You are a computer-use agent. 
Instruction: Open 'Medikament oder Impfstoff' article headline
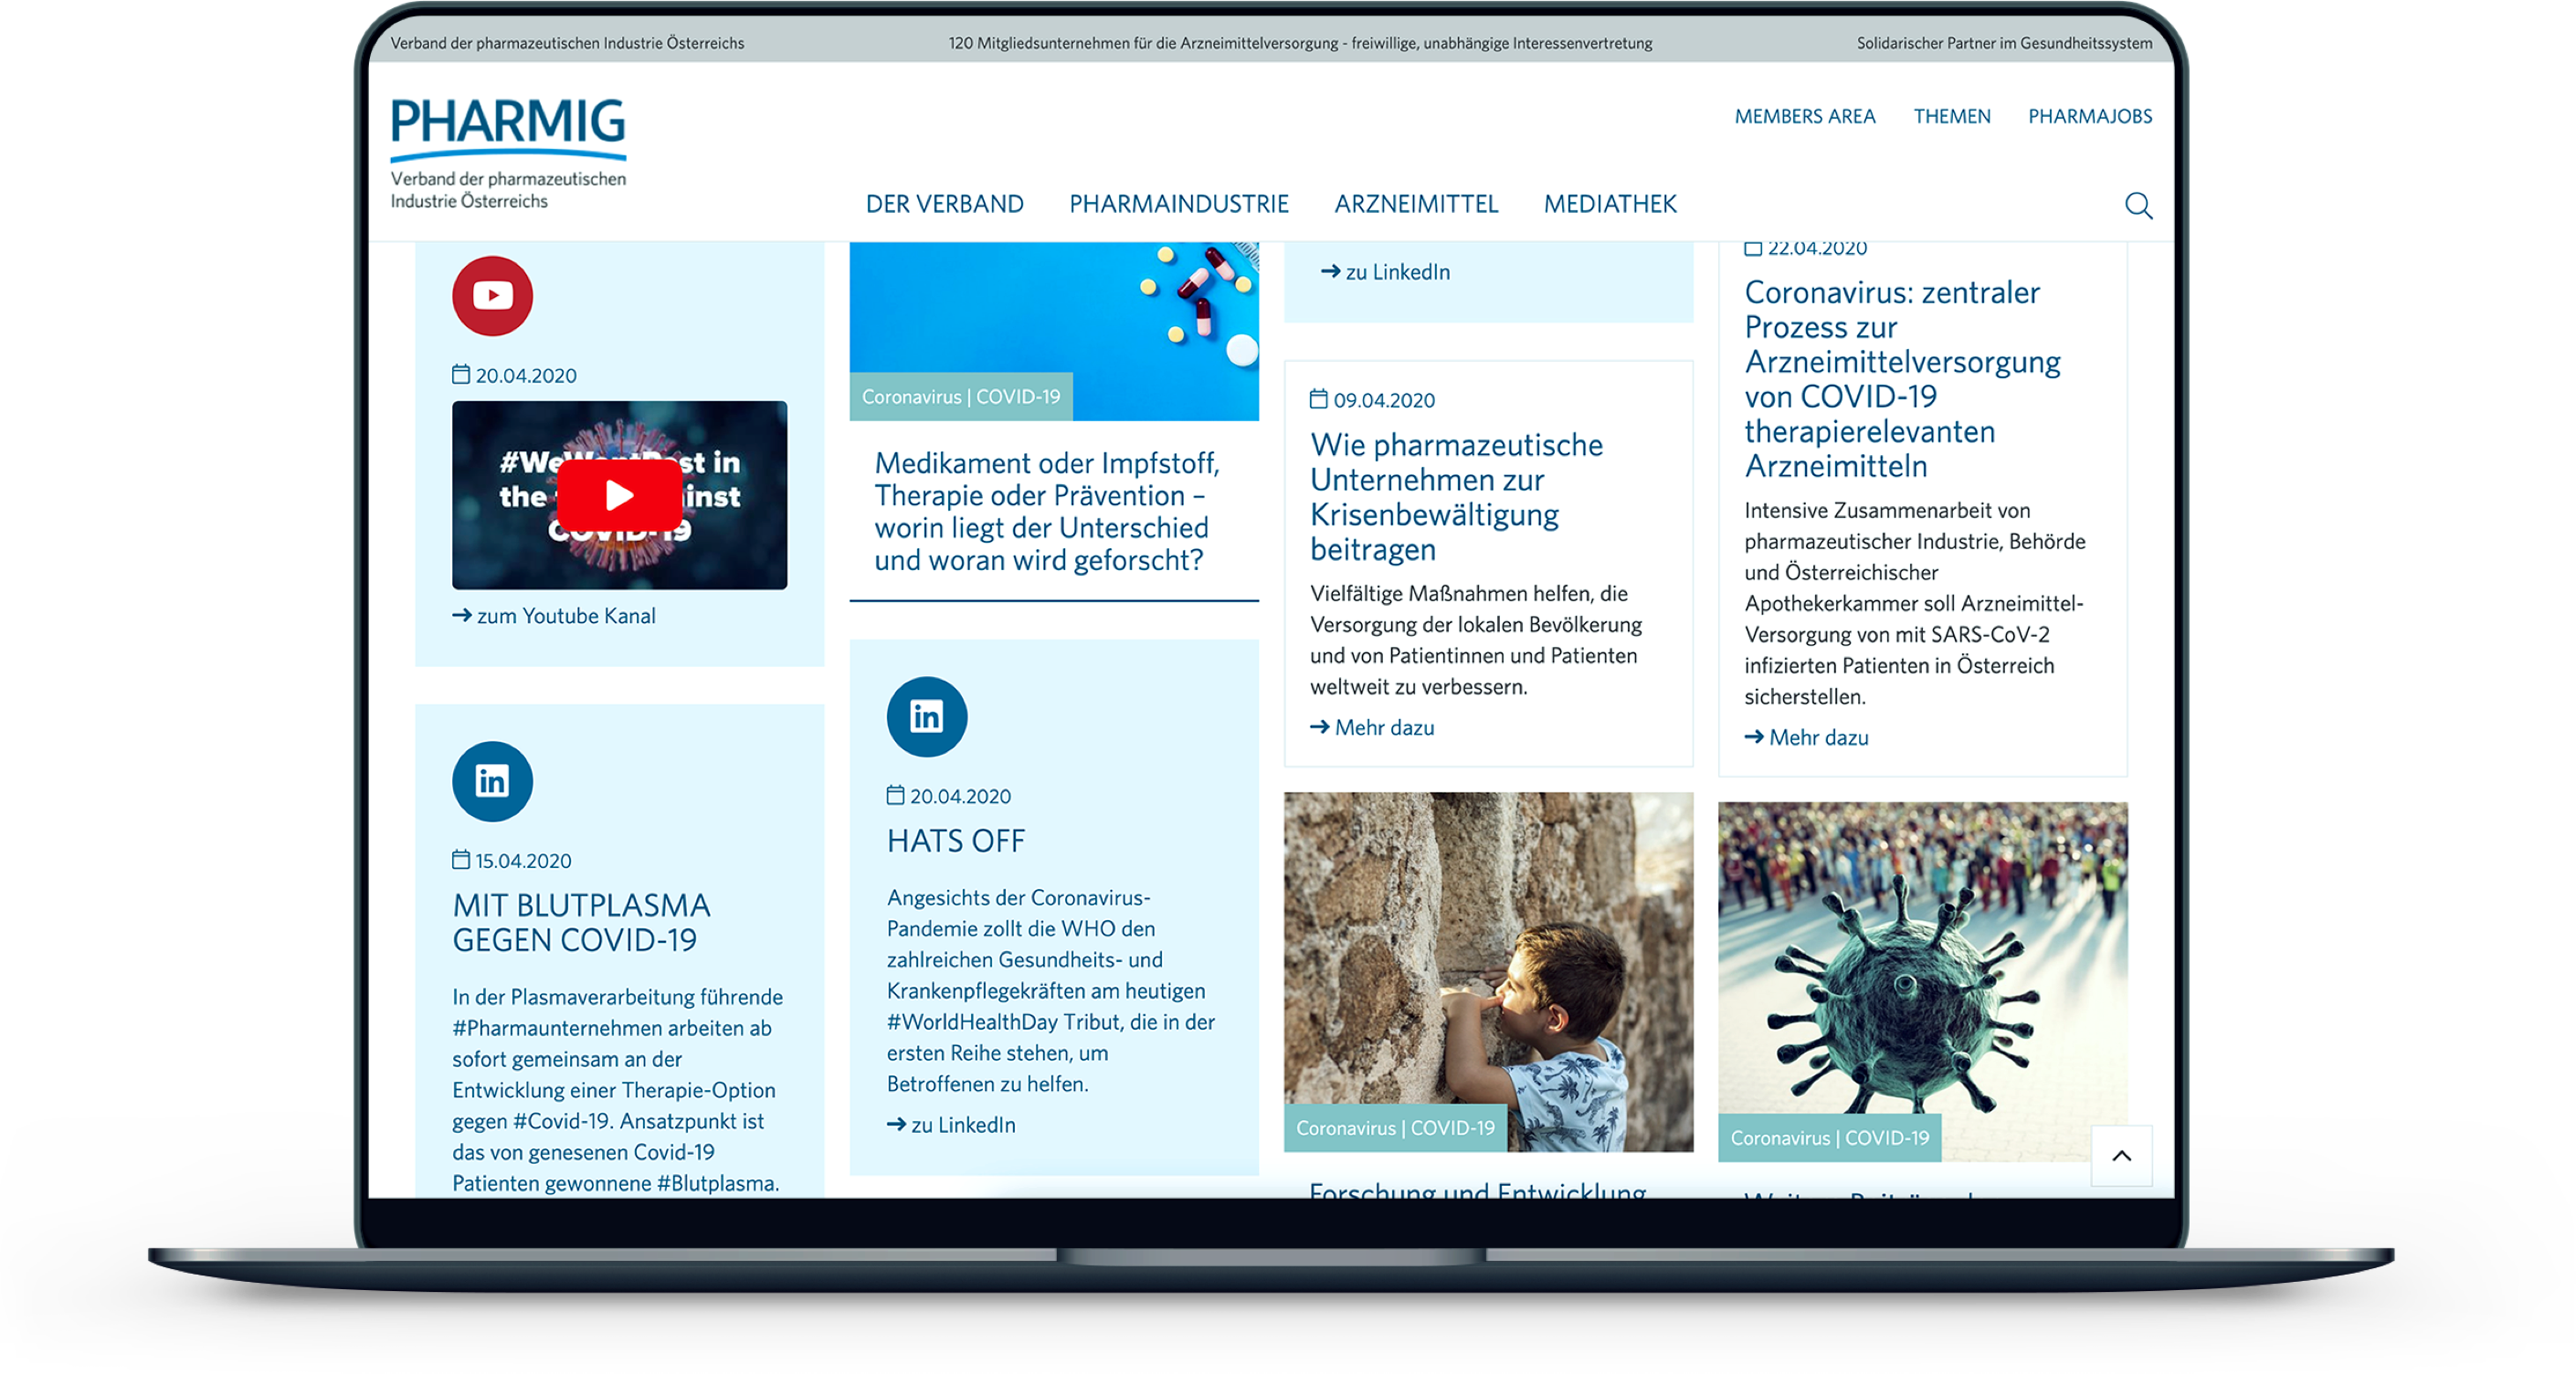1047,511
